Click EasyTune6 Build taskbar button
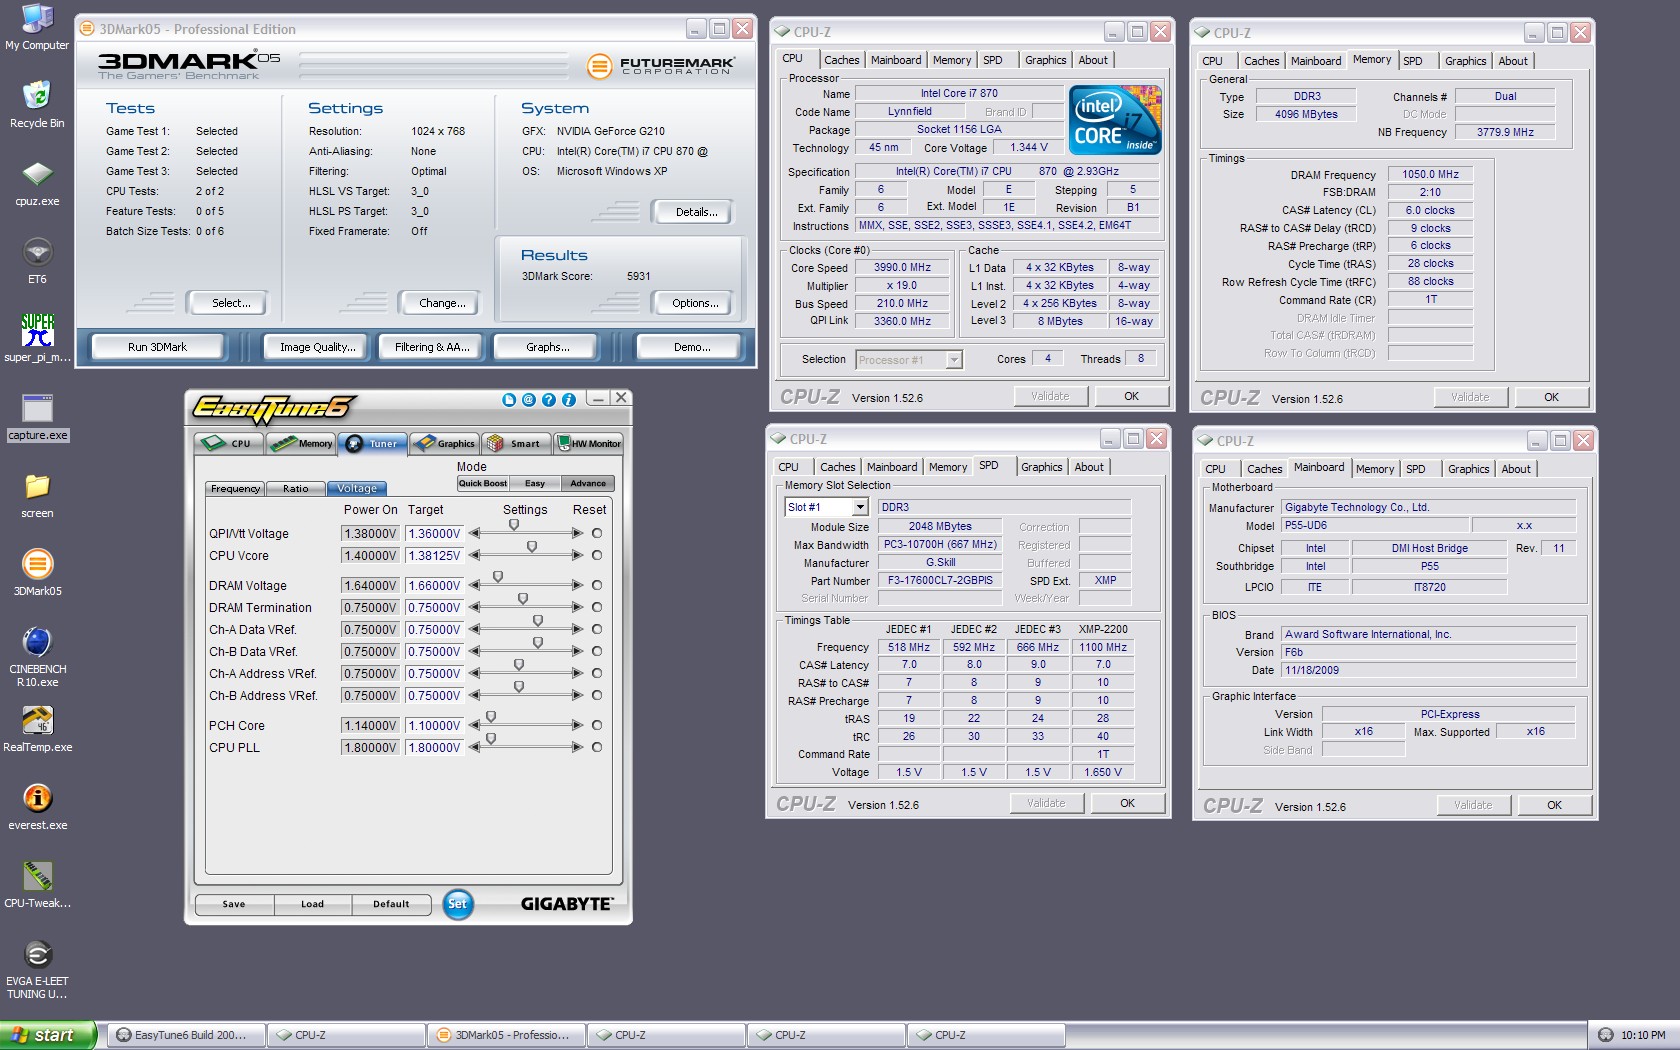The height and width of the screenshot is (1050, 1680). (x=186, y=1035)
